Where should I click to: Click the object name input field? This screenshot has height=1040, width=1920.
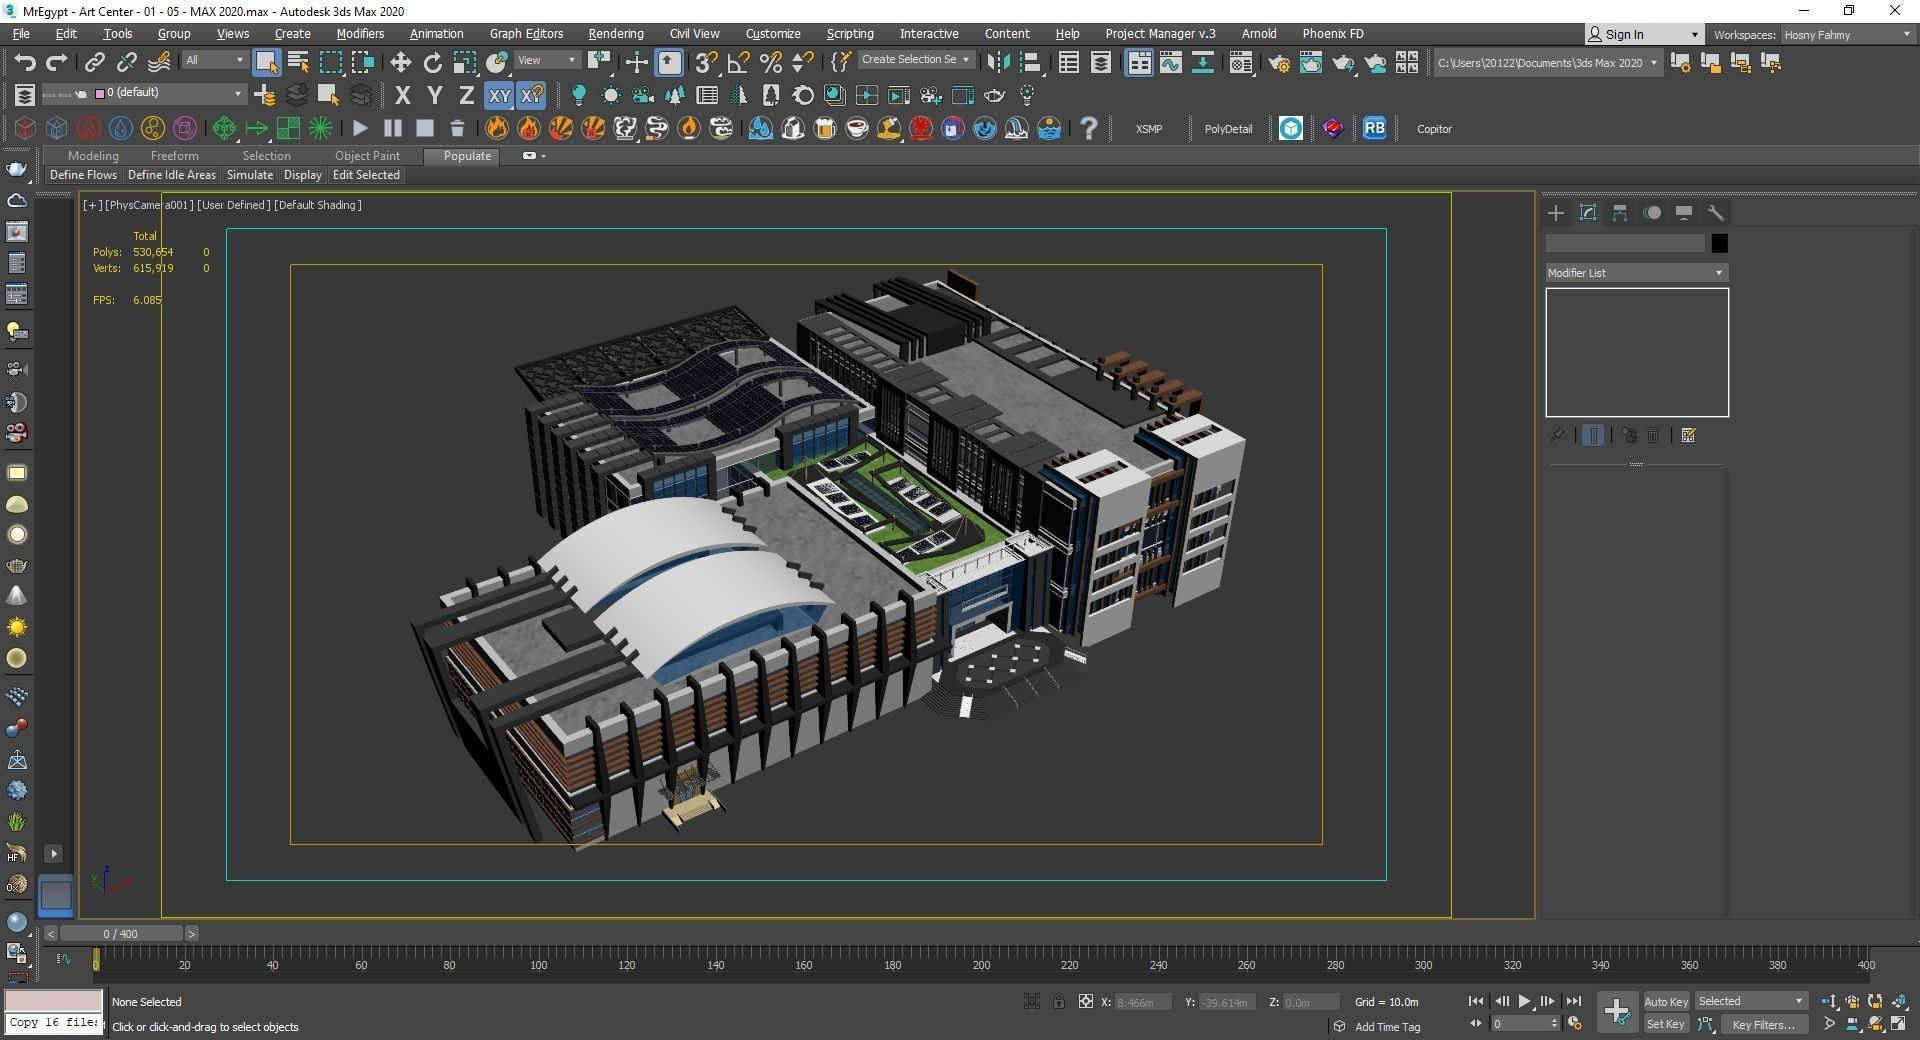click(1625, 243)
